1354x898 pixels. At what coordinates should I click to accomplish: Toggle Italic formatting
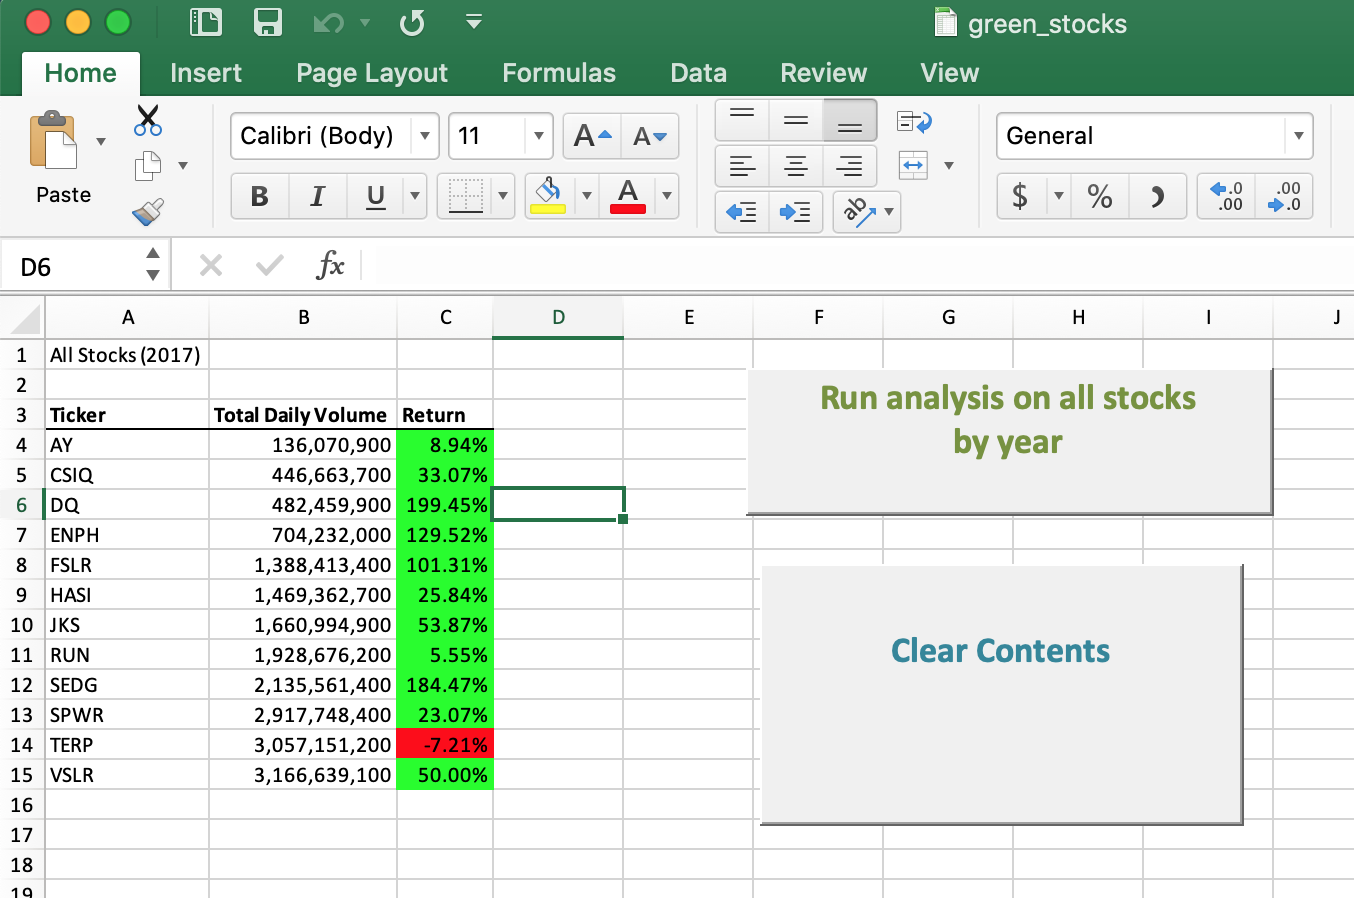pos(318,196)
